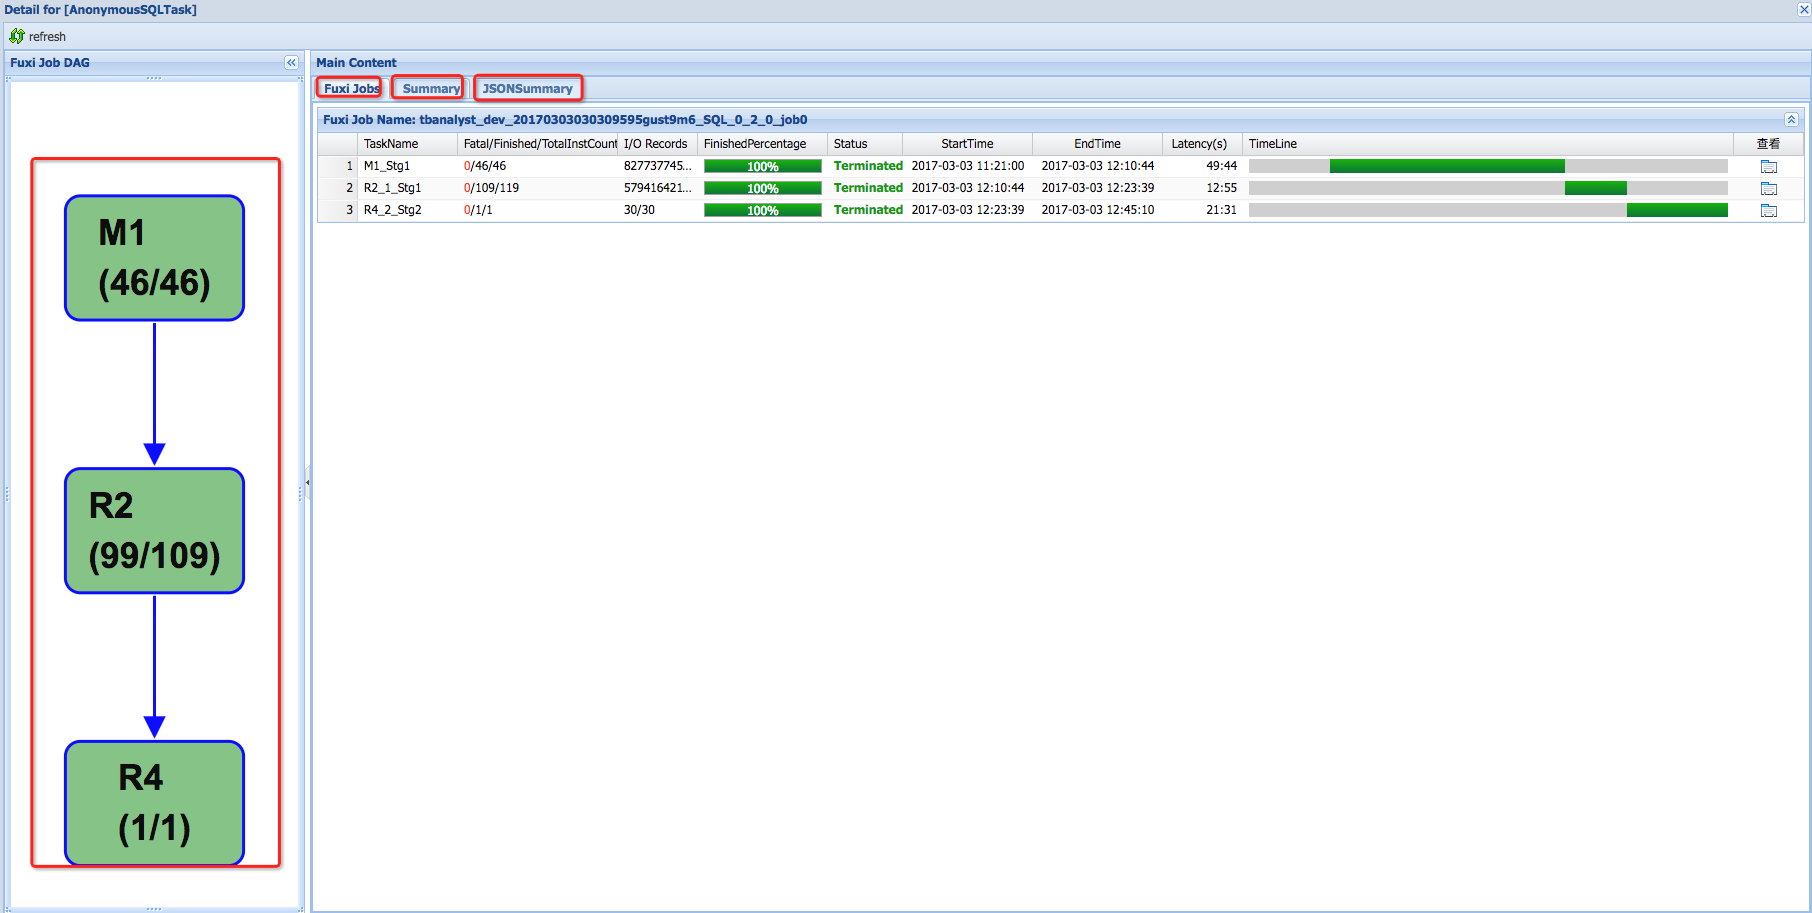Sort the table by Latency(s) column

pos(1200,143)
